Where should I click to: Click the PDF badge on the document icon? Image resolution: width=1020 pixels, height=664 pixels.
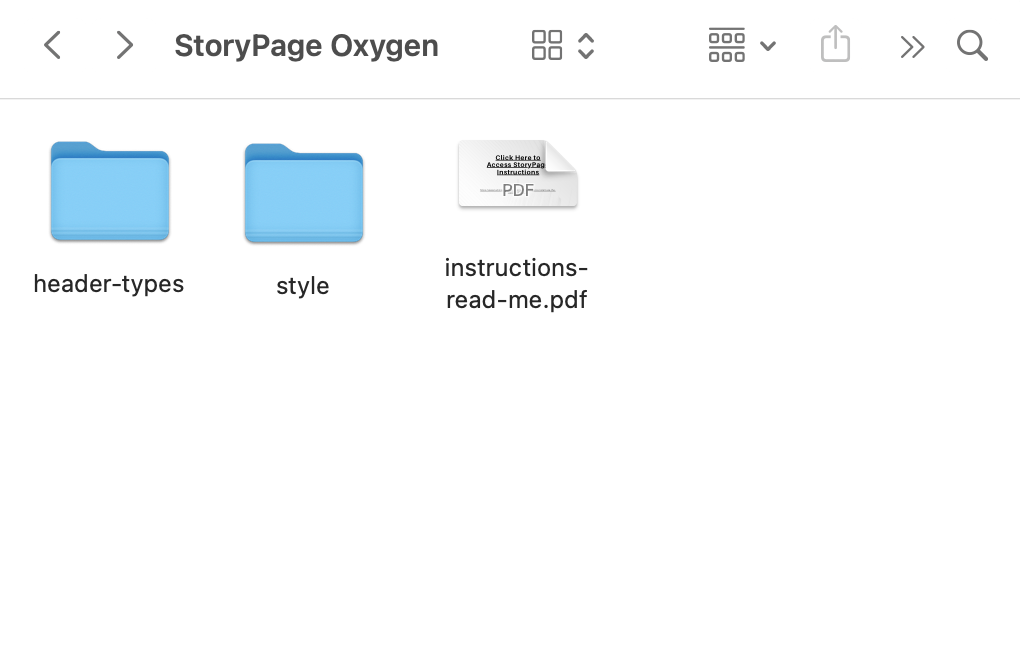518,190
